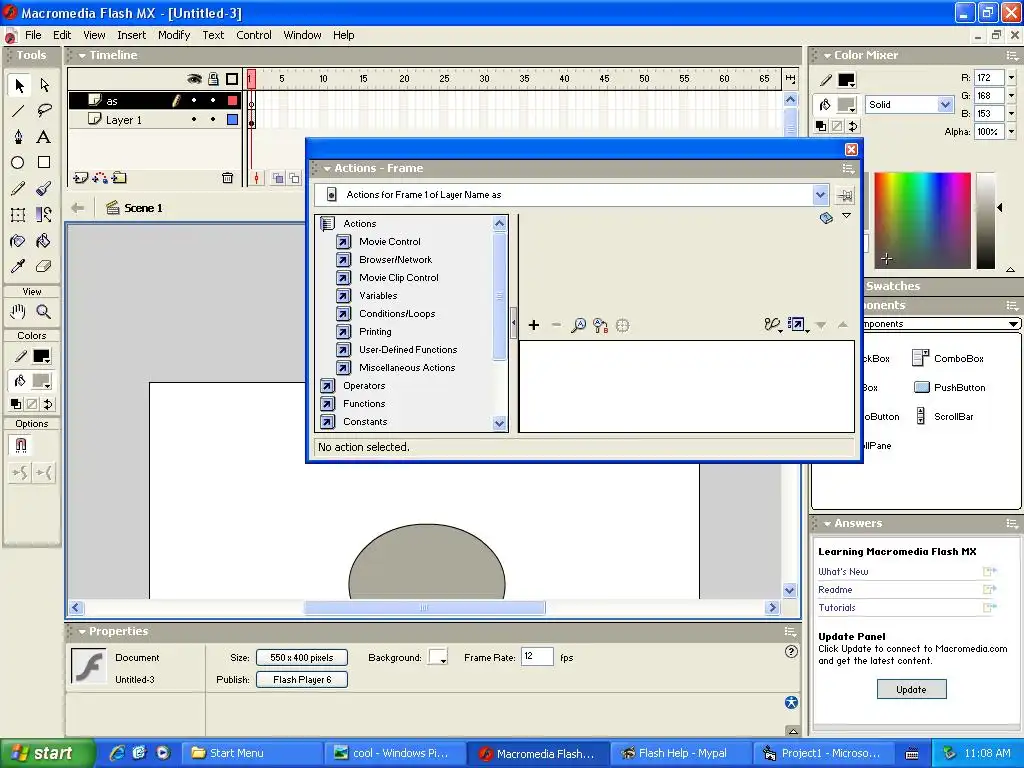Screen dimensions: 1024x768
Task: Toggle outline color box of layer as
Action: tap(232, 101)
